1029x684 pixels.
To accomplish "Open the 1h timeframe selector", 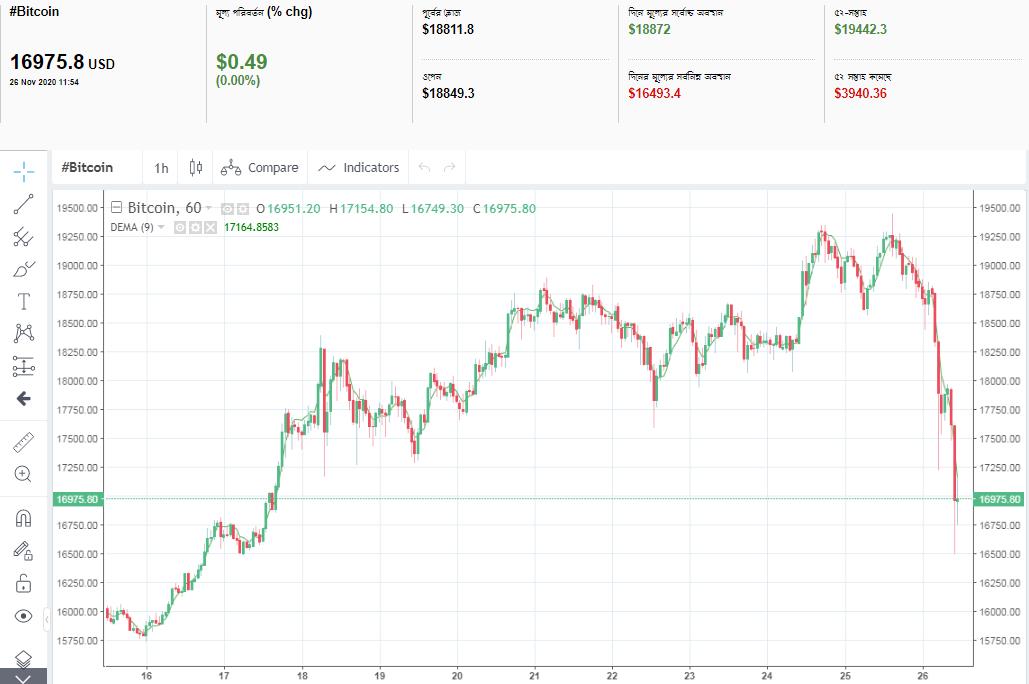I will point(161,168).
